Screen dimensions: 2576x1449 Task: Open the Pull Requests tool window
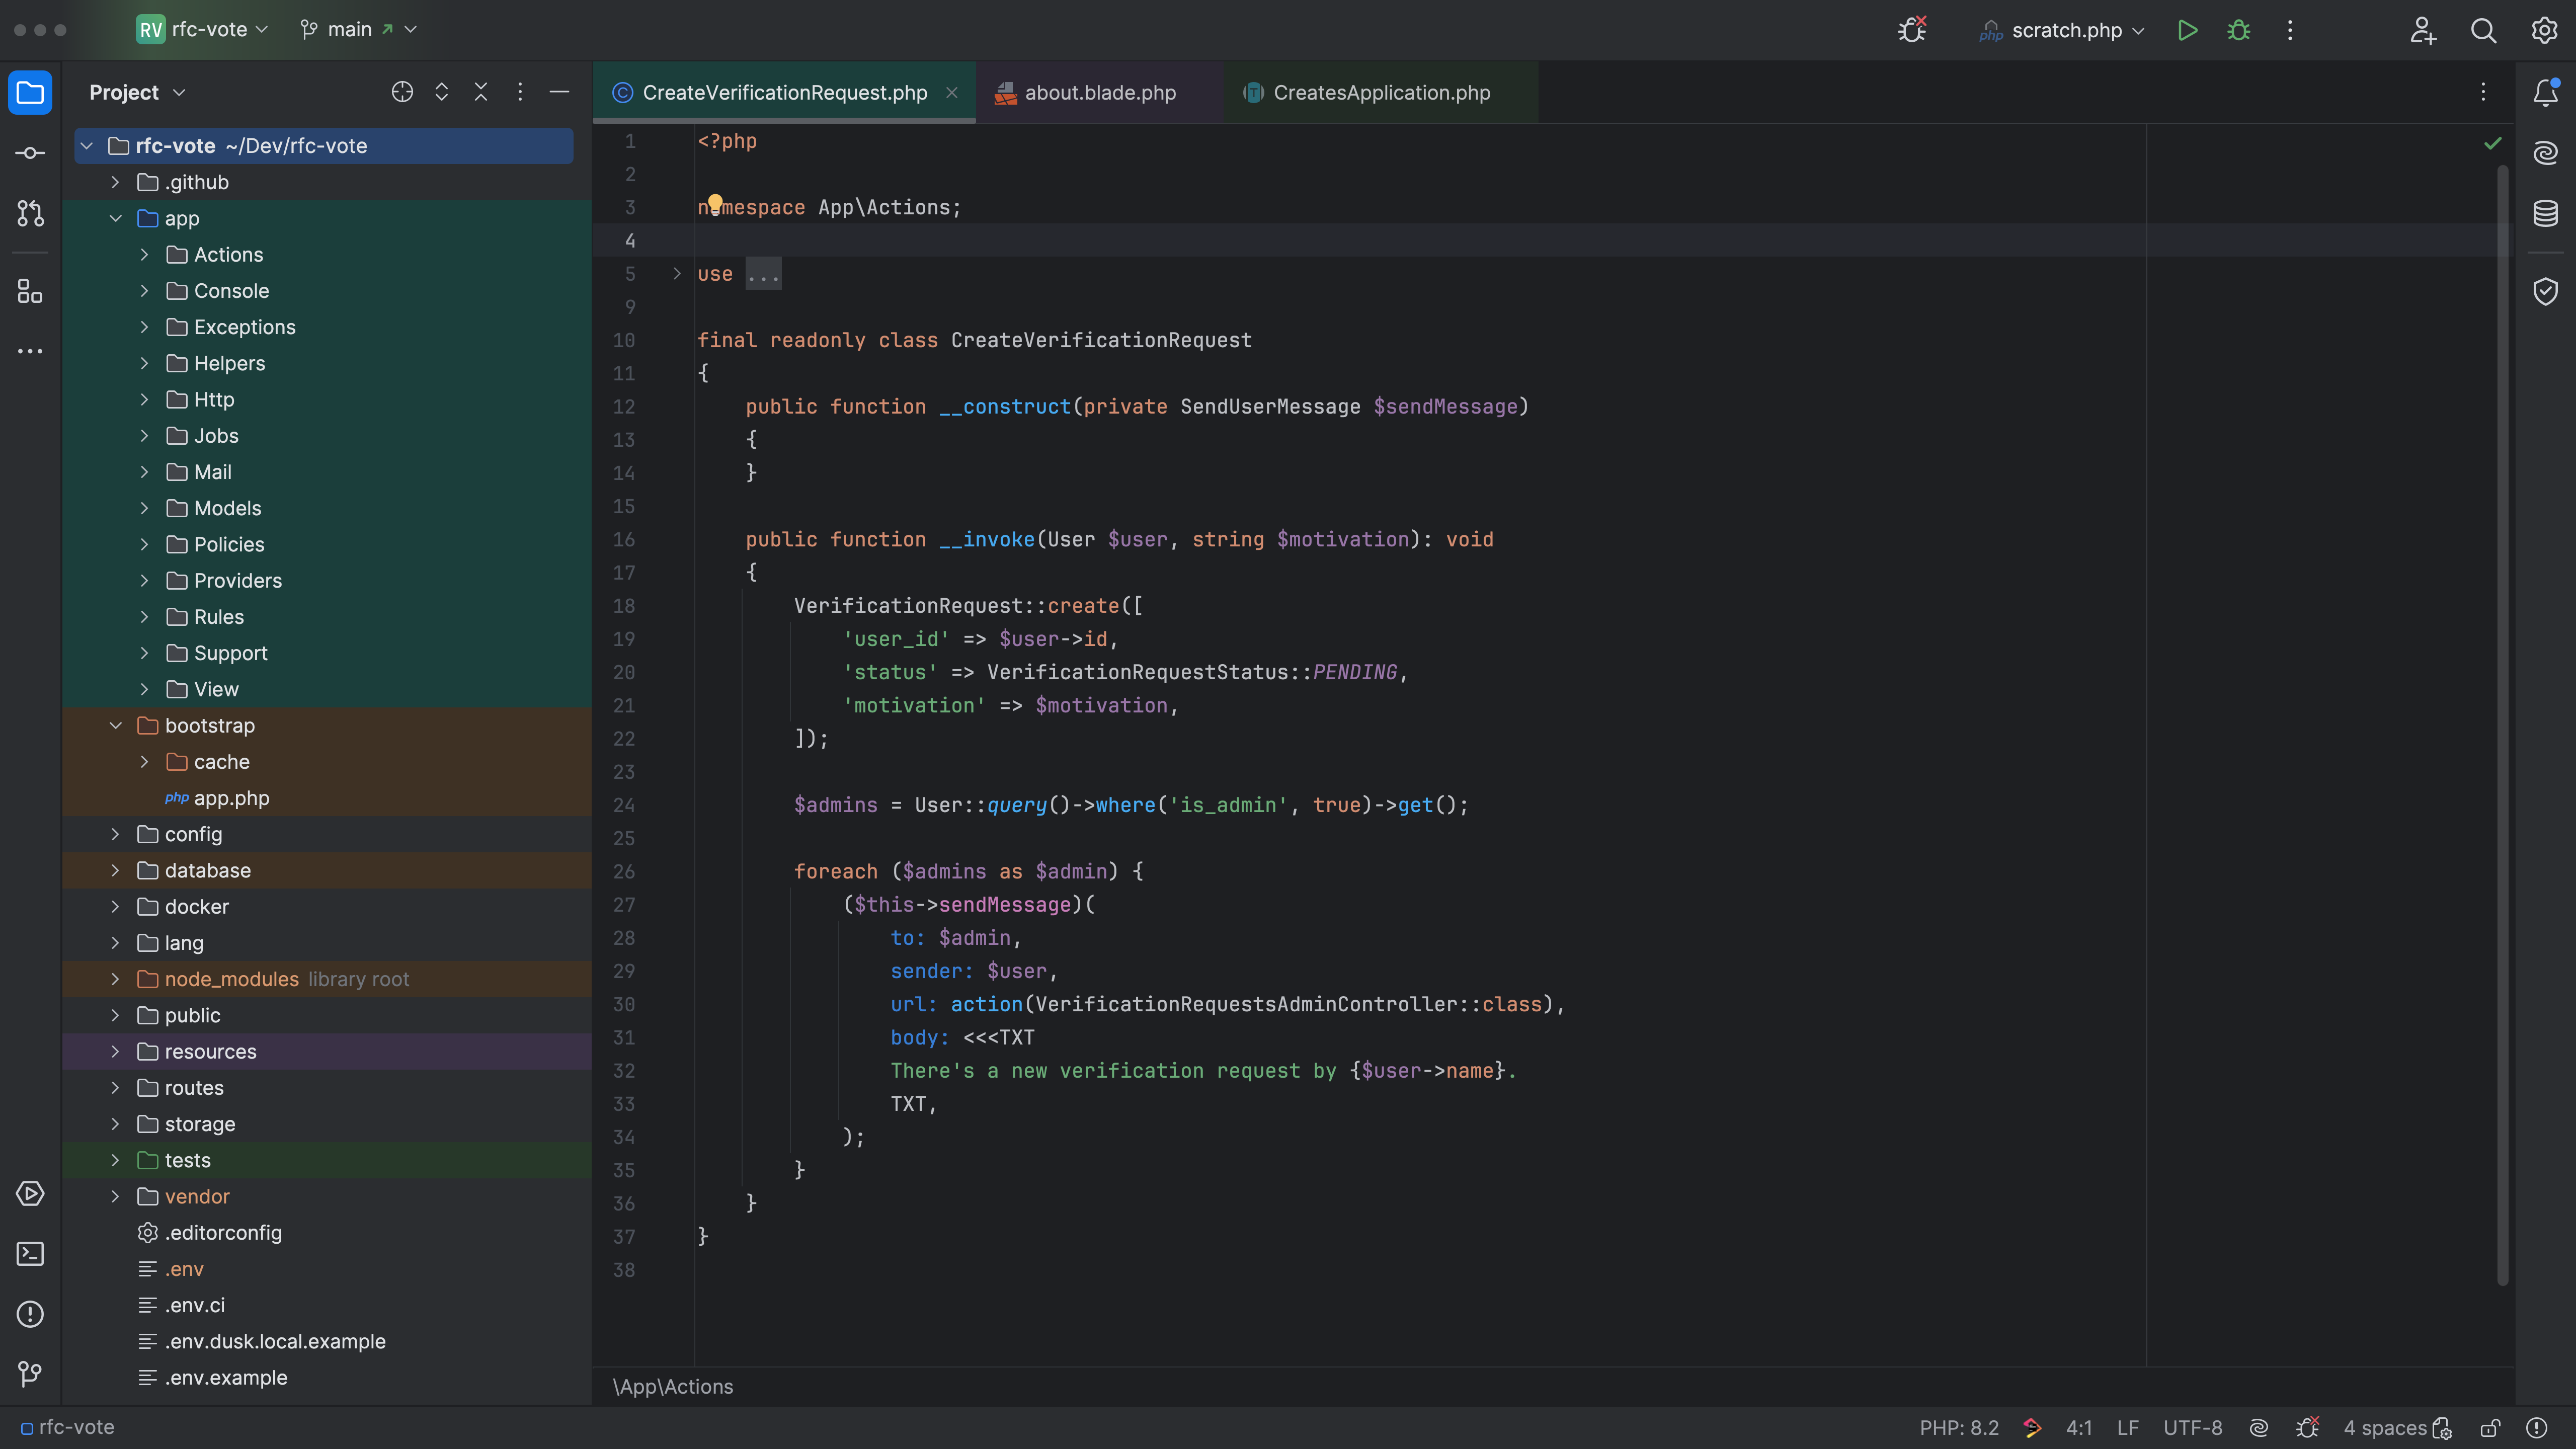30,213
